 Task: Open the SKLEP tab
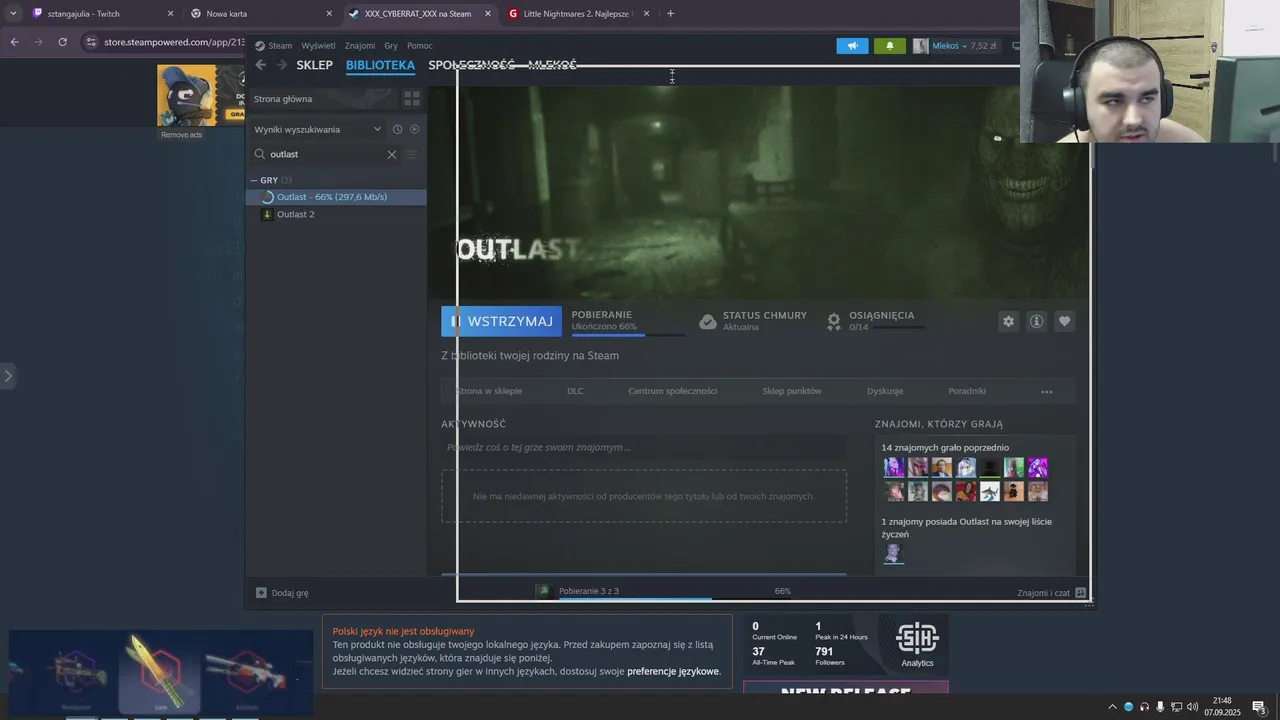click(x=315, y=65)
